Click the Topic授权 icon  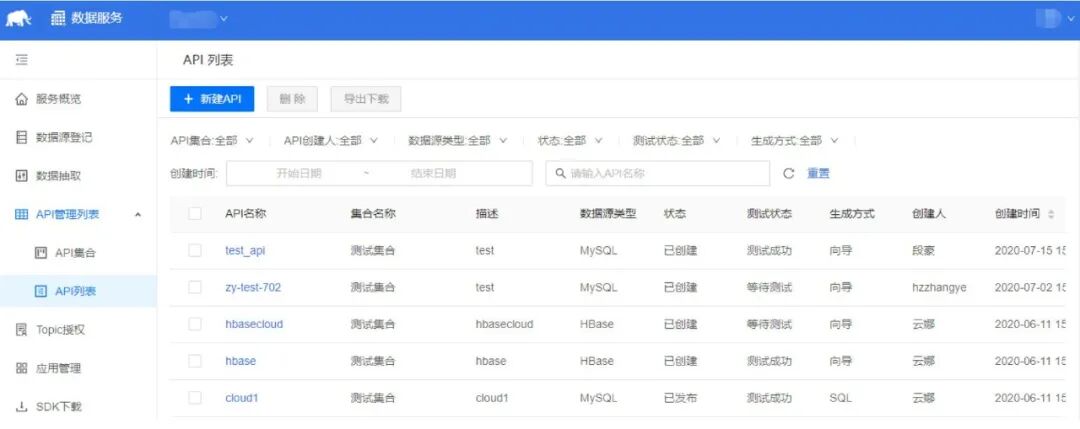tap(21, 330)
